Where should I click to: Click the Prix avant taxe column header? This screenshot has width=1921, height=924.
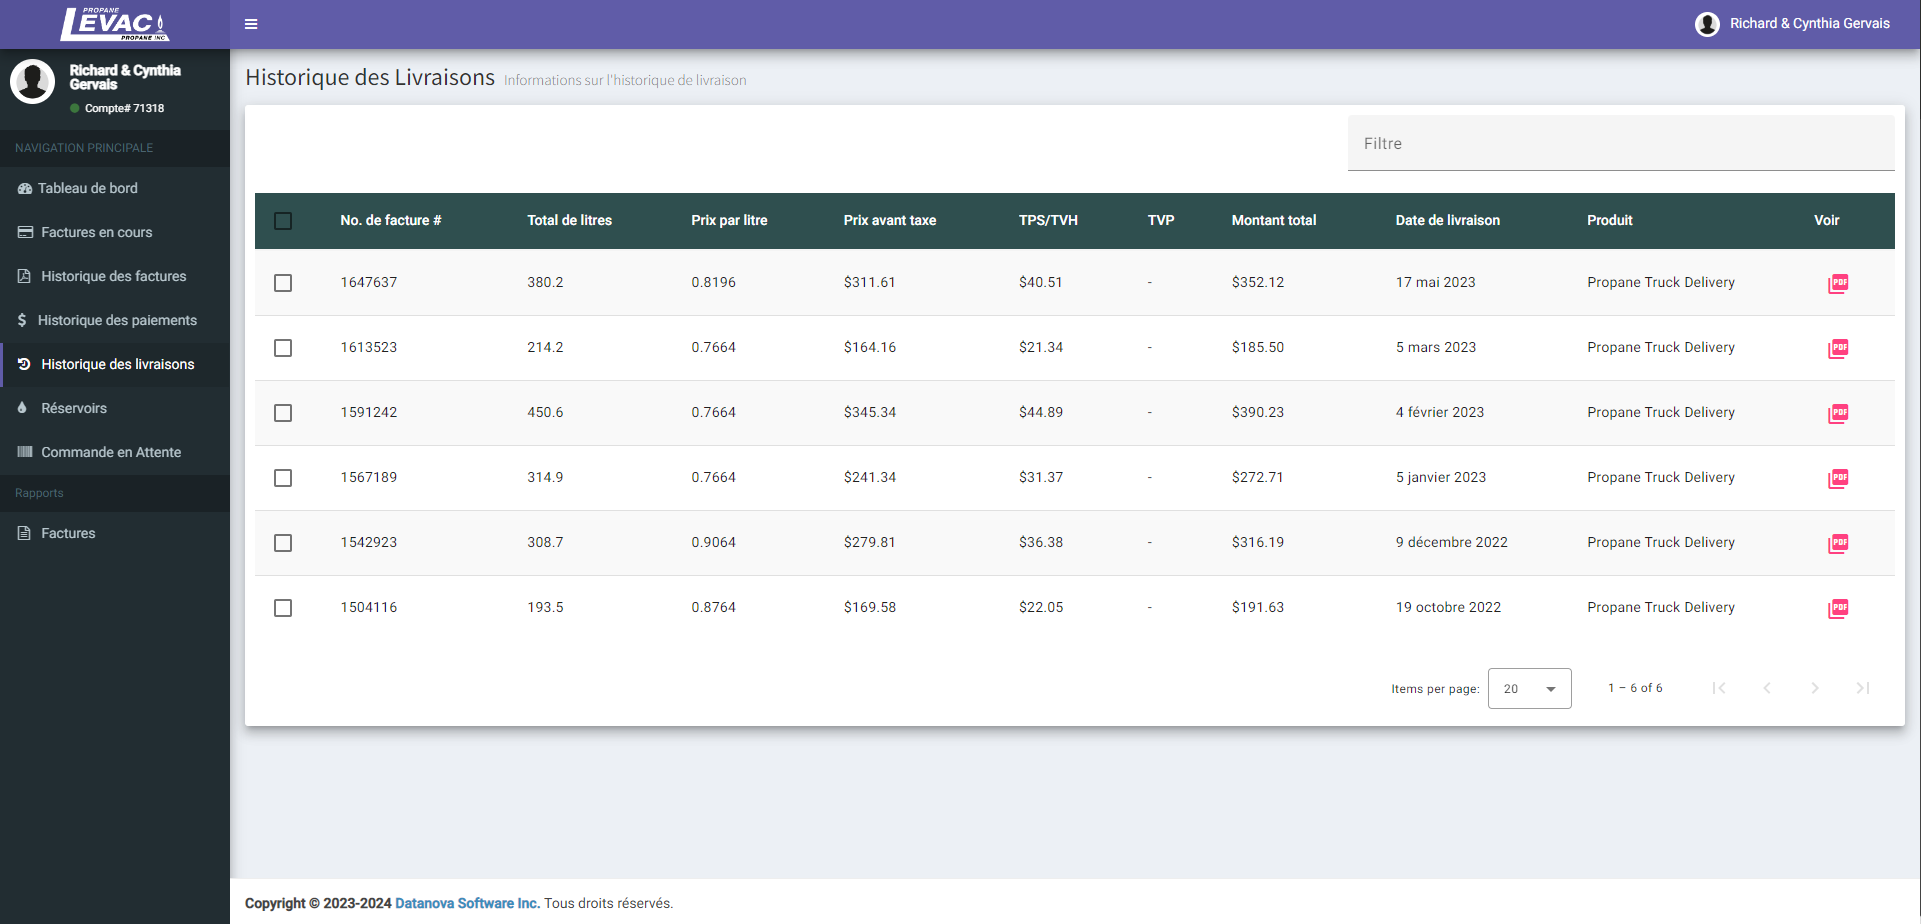[x=889, y=220]
